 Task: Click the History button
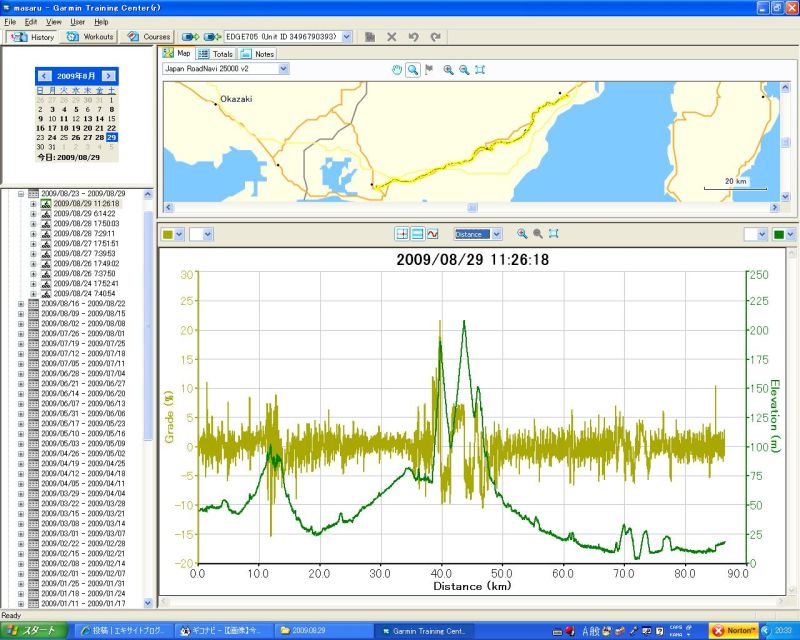coord(33,37)
